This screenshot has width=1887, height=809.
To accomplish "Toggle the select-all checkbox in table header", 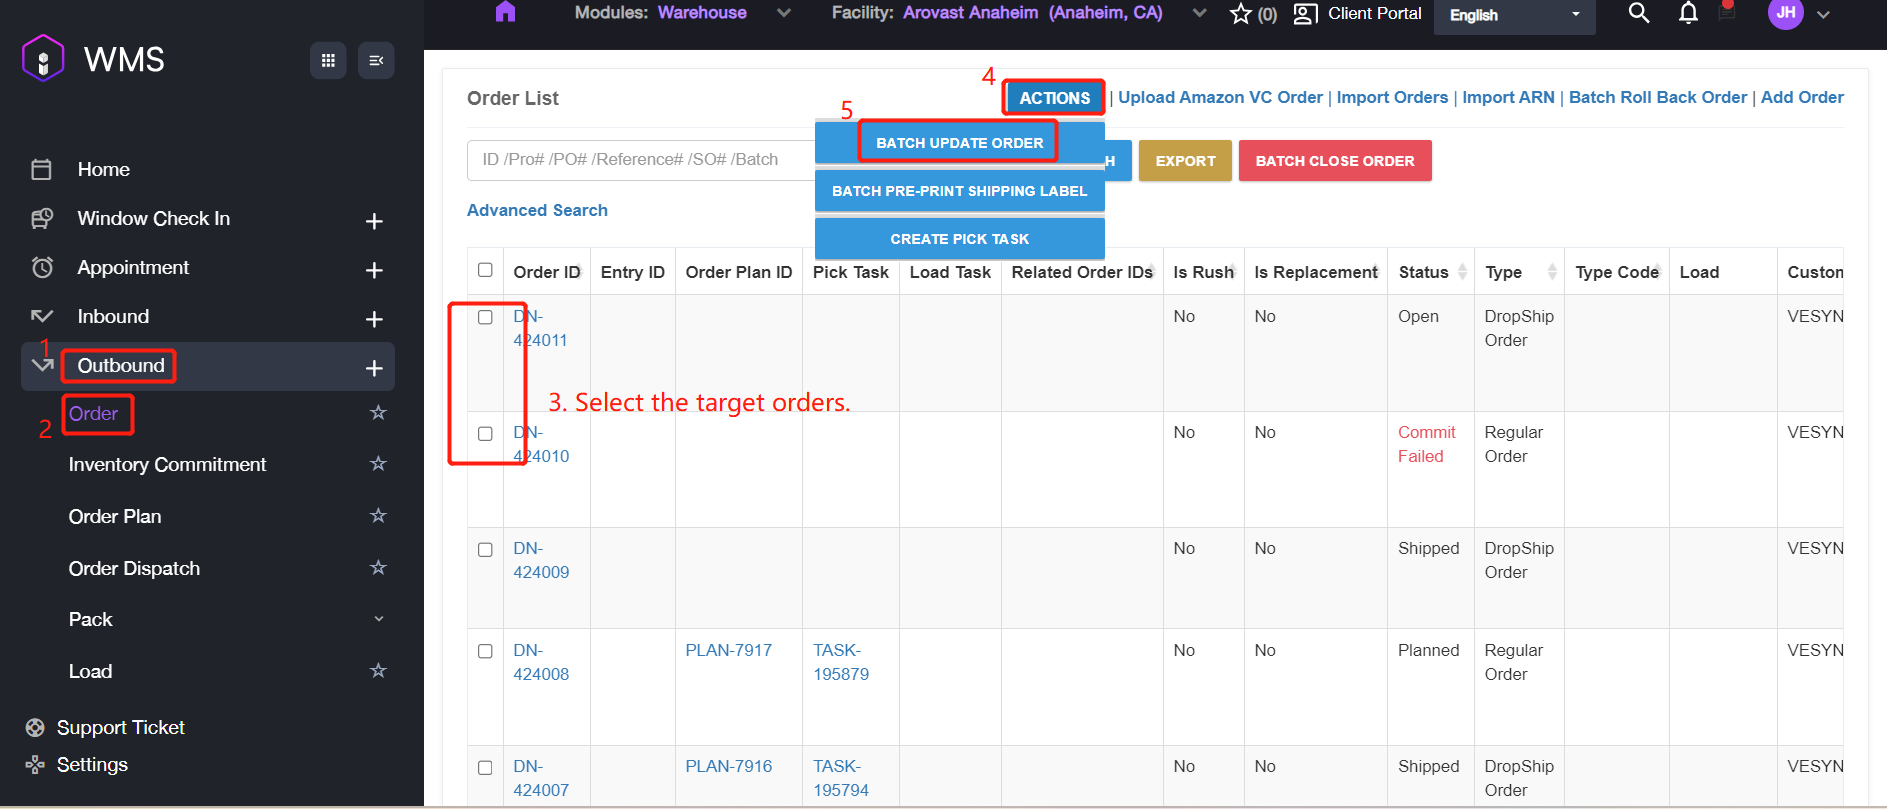I will click(485, 270).
